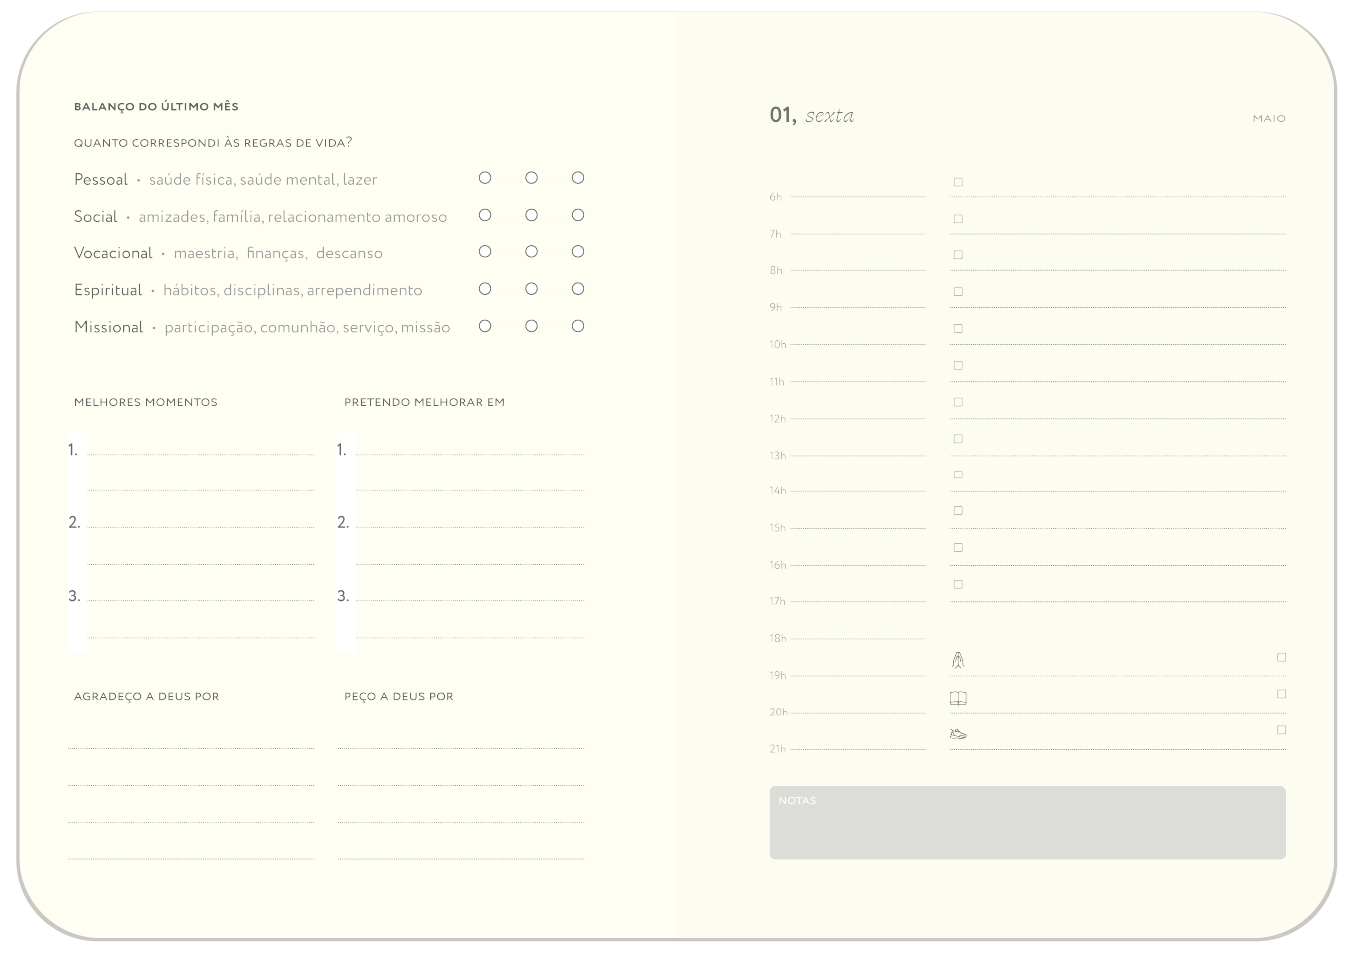Select the first rating circle for Pessoal
This screenshot has height=953, width=1354.
[x=485, y=178]
